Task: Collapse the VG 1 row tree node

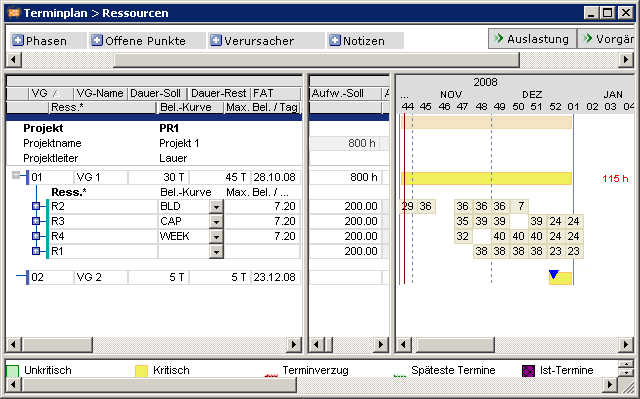Action: click(16, 176)
